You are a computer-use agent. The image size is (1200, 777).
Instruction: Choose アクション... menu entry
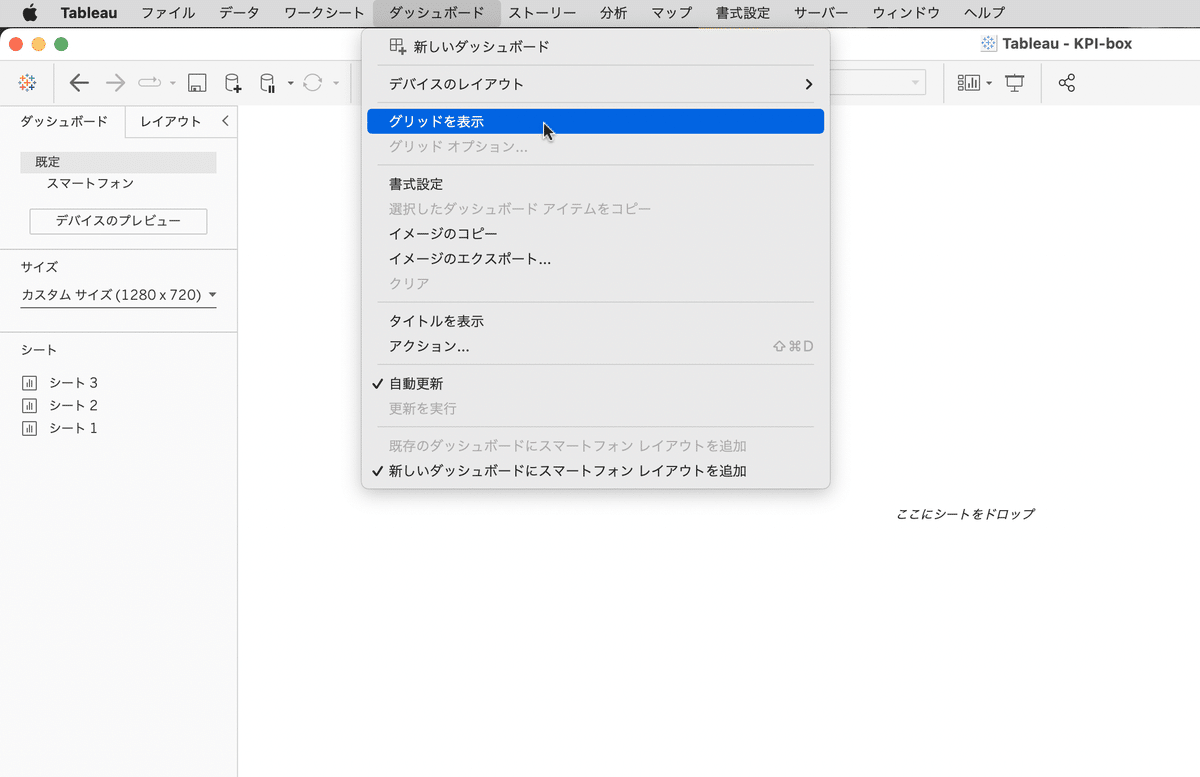[595, 347]
